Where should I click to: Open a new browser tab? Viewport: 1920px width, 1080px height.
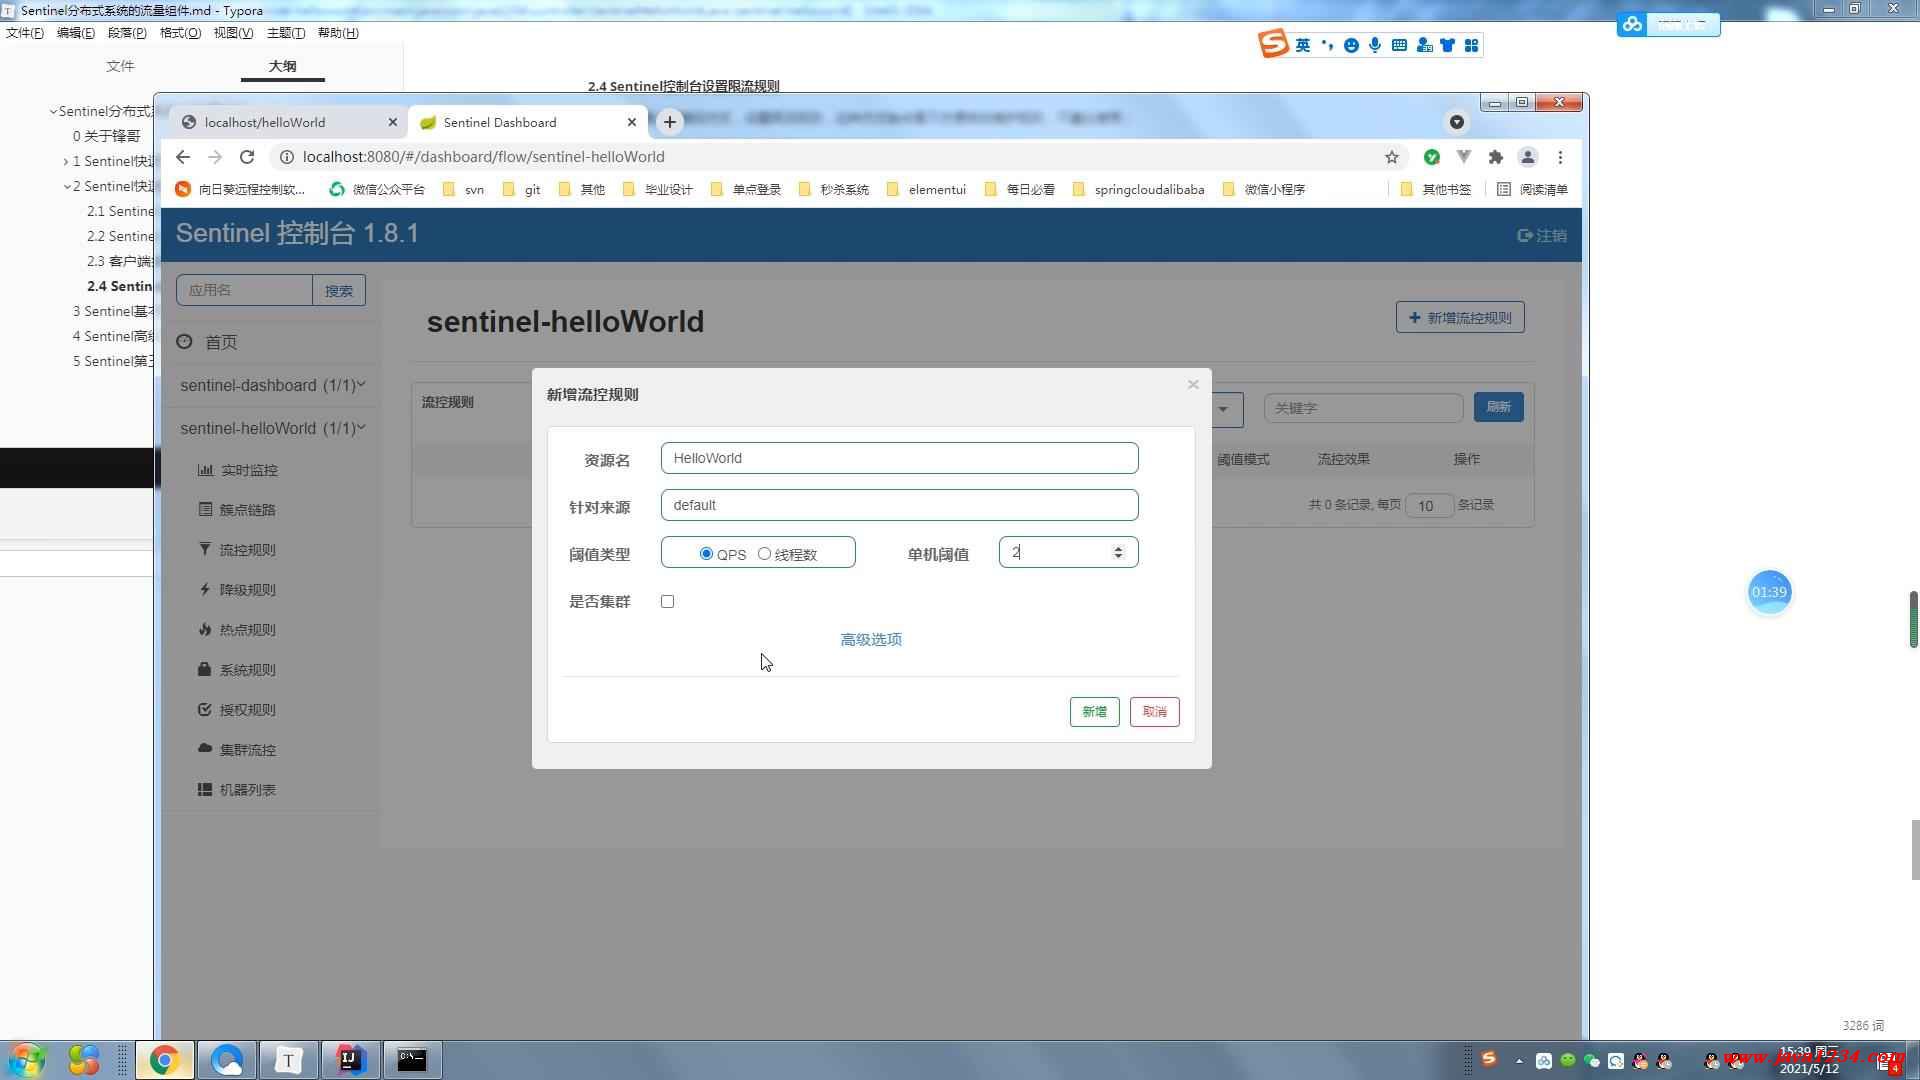670,122
